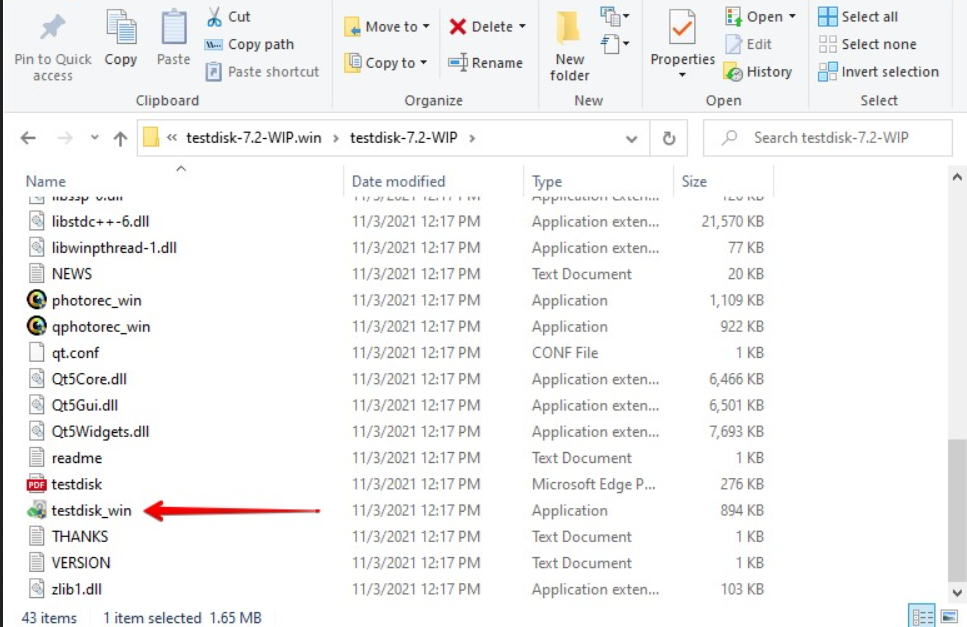Click Select all
The height and width of the screenshot is (627, 967).
point(858,17)
